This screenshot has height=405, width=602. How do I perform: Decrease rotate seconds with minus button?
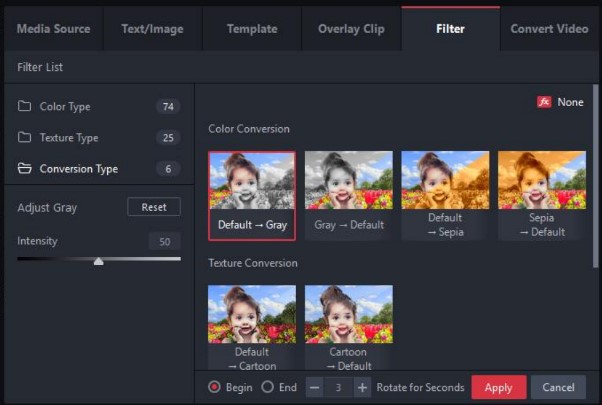tap(315, 387)
